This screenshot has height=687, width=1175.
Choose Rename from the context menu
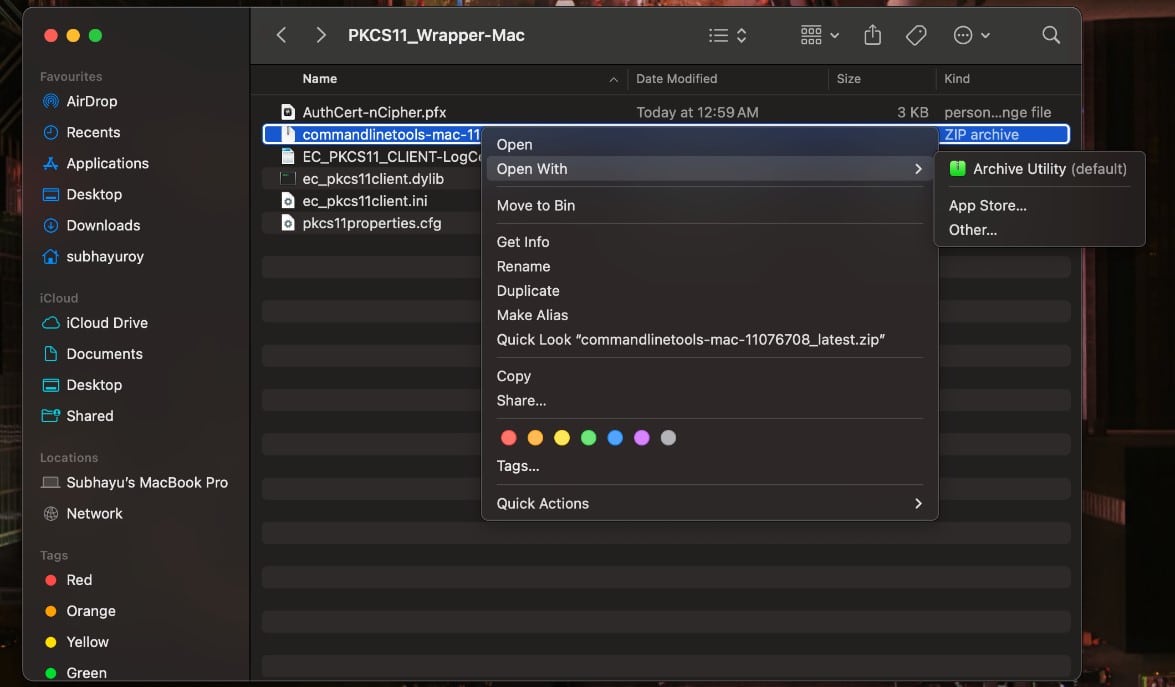[523, 266]
